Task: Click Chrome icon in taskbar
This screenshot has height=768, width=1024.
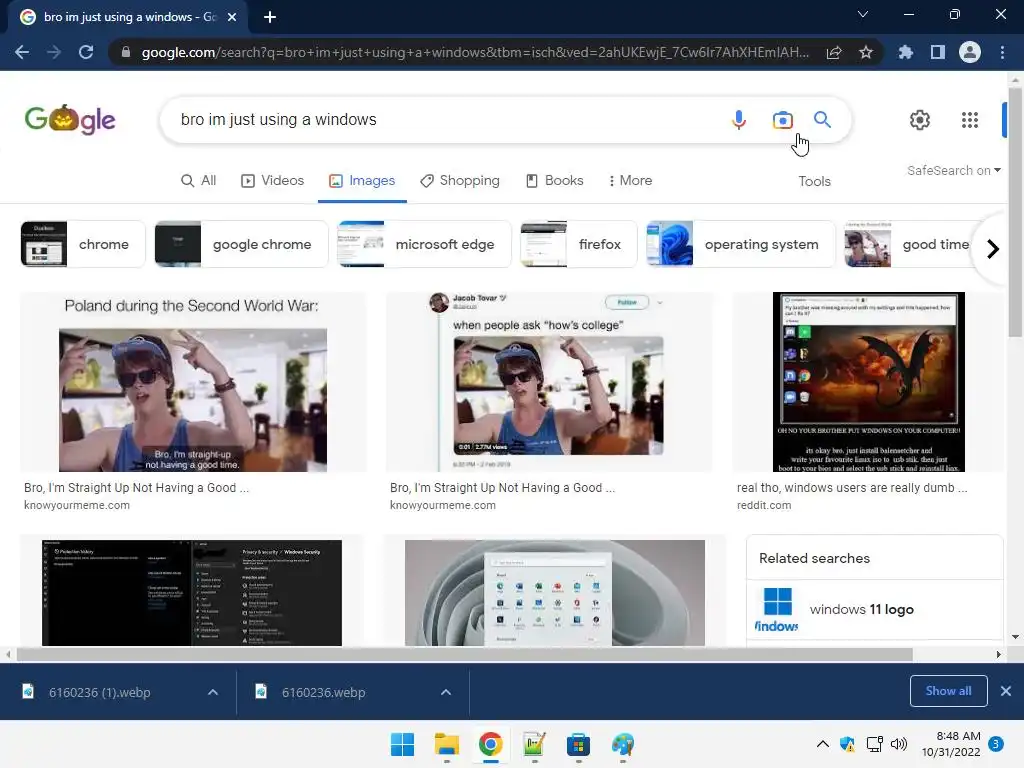Action: 490,744
